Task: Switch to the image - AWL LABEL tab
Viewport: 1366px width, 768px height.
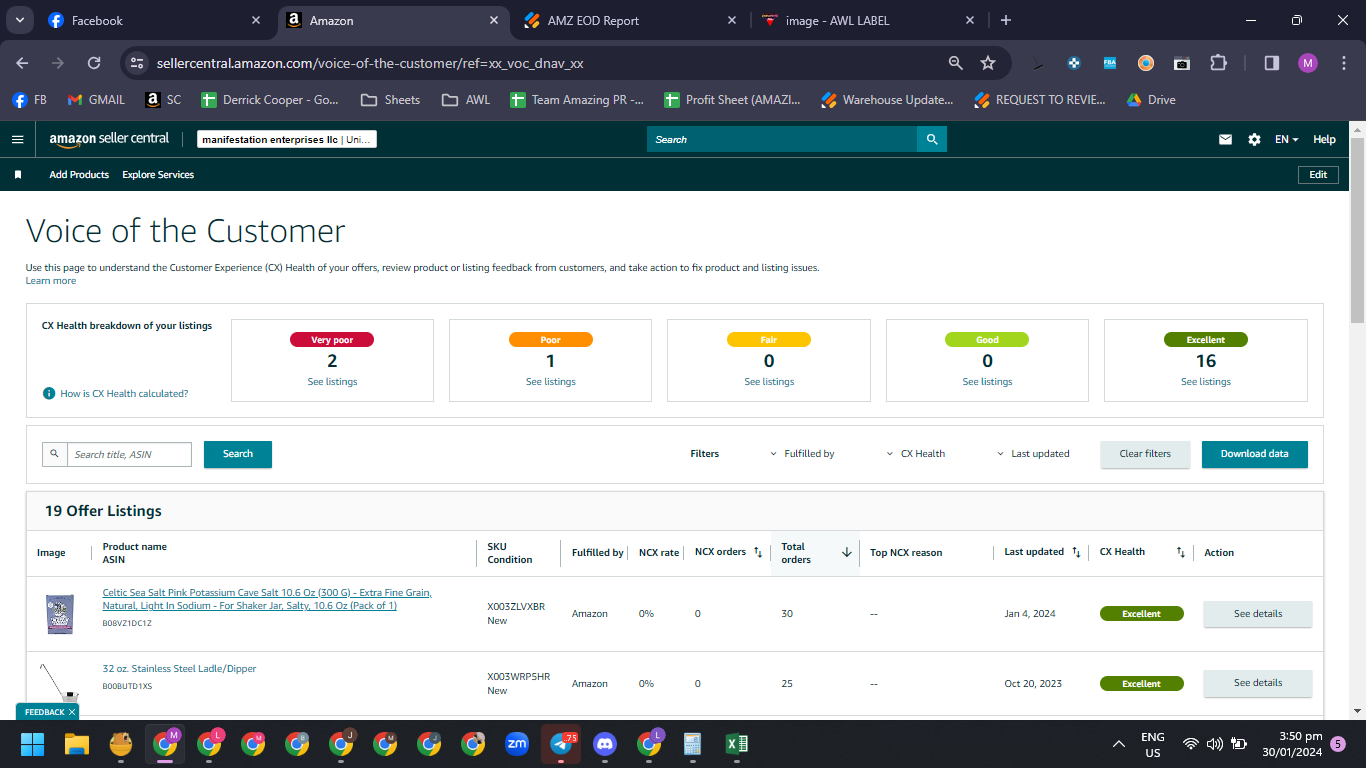Action: coord(868,20)
